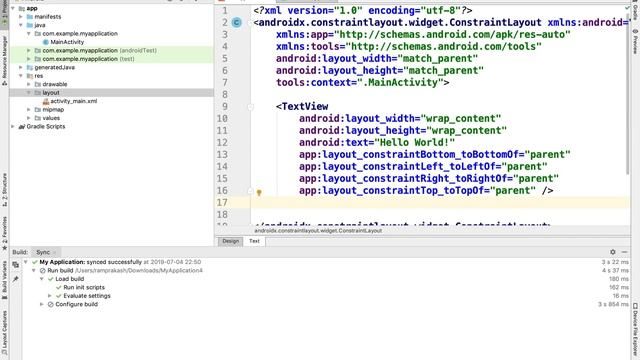The image size is (640, 360).
Task: Select the layout folder row
Action: 111,93
